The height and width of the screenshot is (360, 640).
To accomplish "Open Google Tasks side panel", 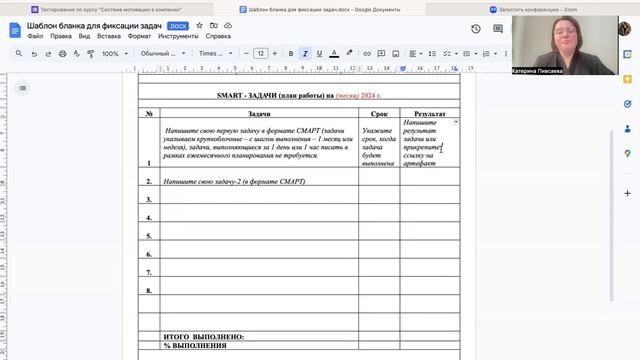I will [627, 104].
